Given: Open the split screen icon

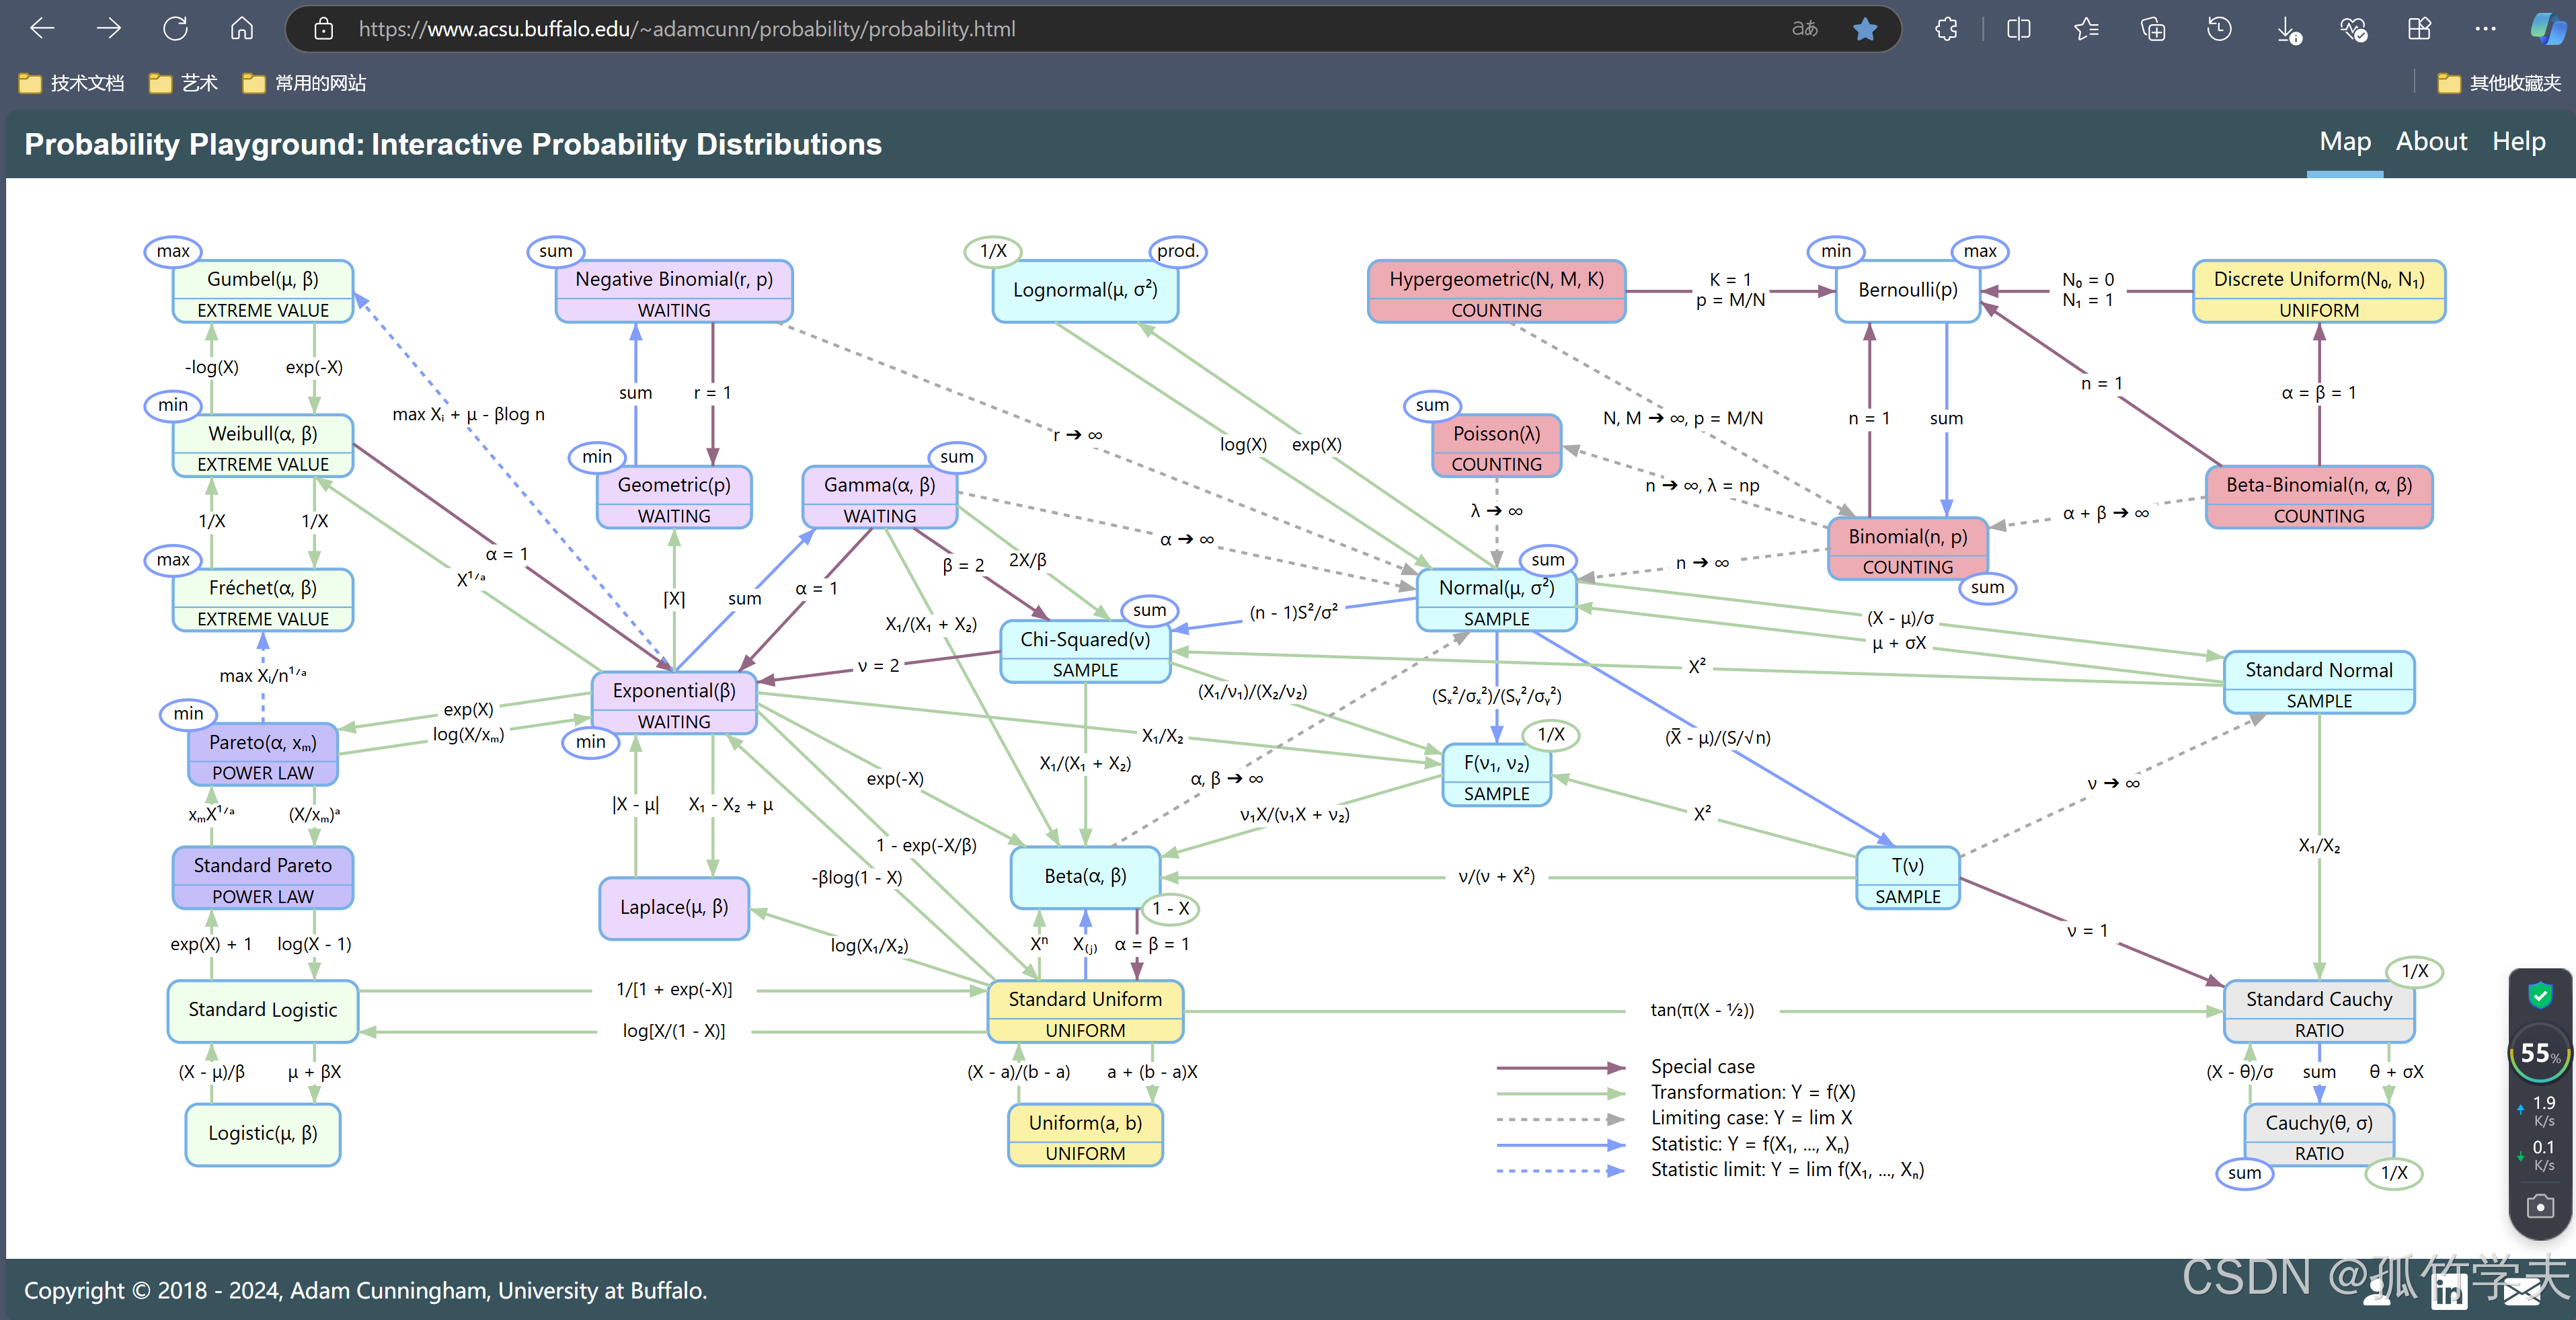Looking at the screenshot, I should point(2018,29).
